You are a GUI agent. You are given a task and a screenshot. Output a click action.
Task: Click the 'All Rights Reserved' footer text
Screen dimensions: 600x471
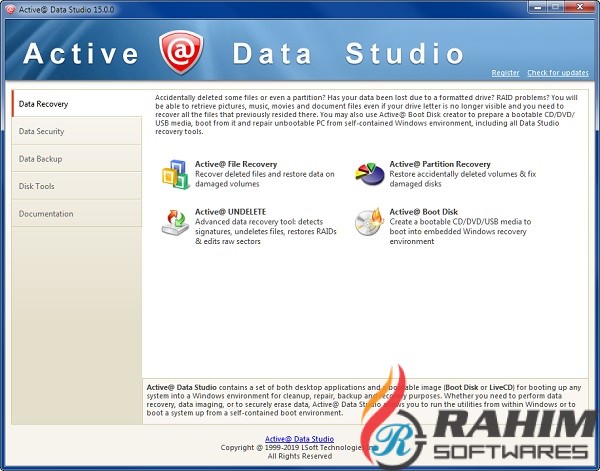[300, 456]
